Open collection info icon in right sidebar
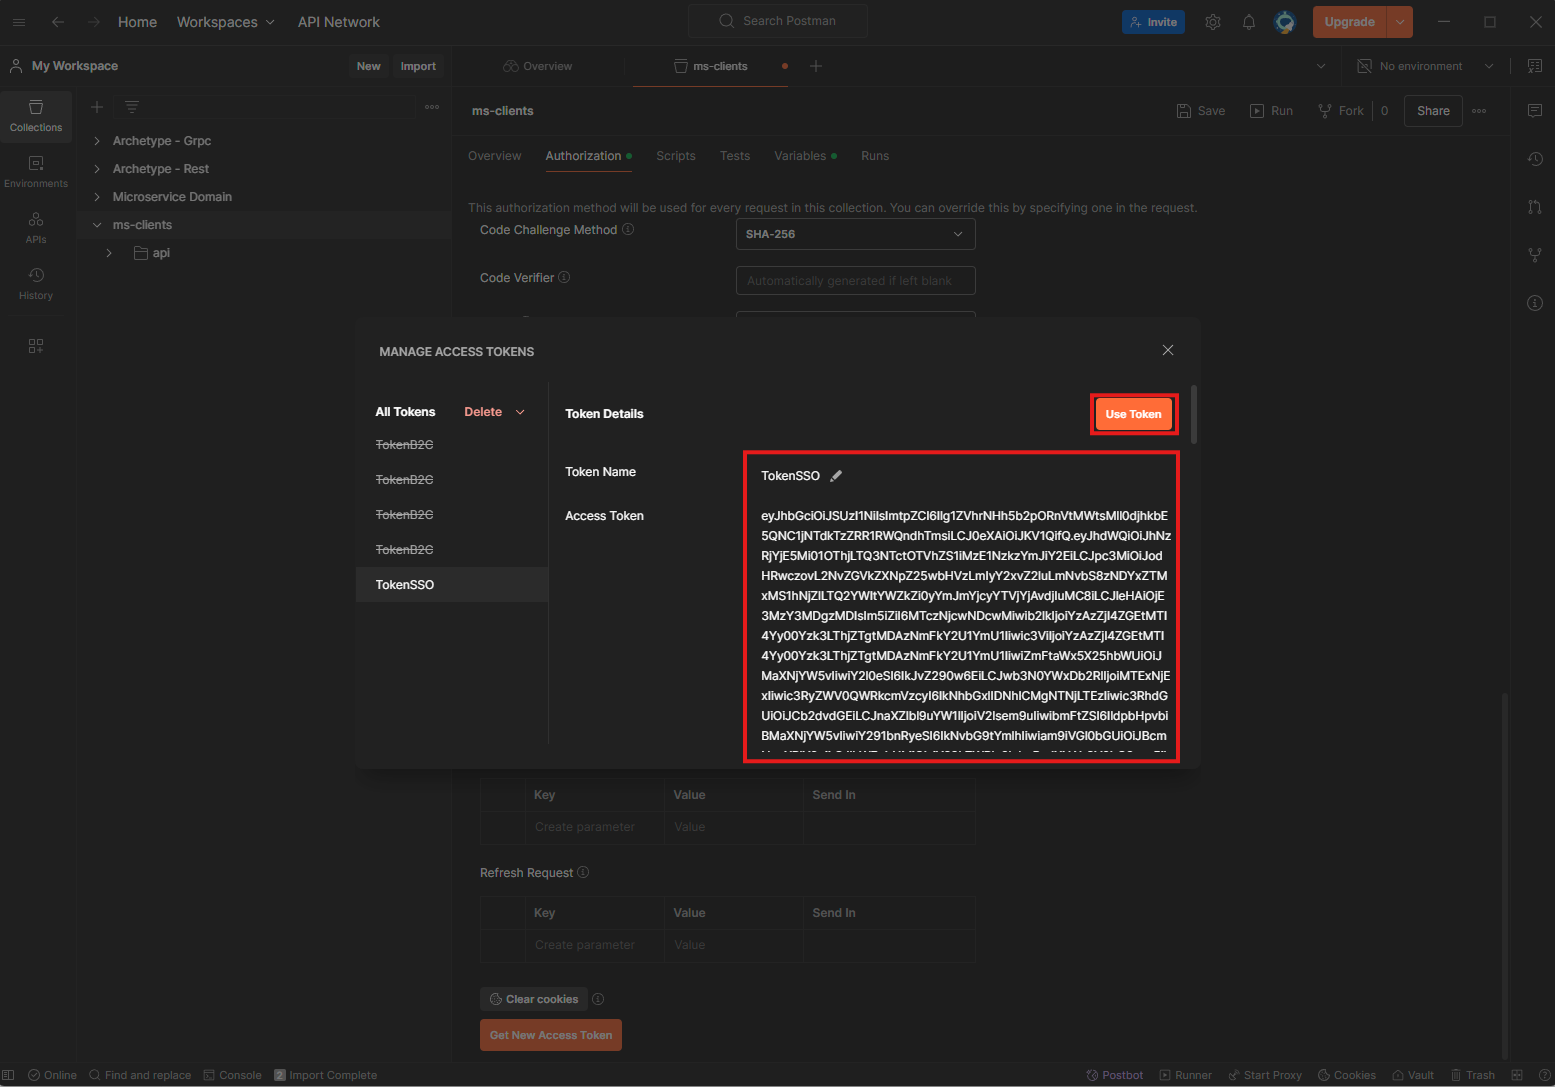Screen dimensions: 1555x1087 [1535, 303]
